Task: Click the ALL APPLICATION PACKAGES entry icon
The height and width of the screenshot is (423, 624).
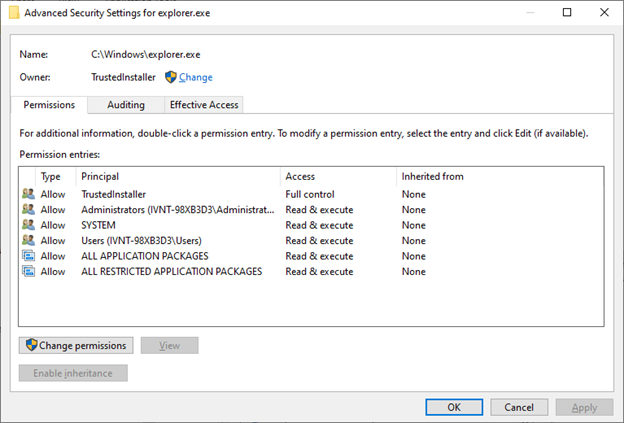Action: coord(28,256)
